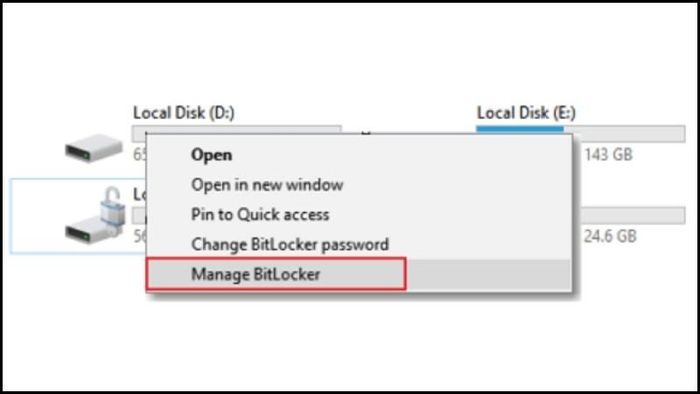The image size is (700, 394).
Task: Click the Local Disk (D:) drive icon
Action: point(93,148)
